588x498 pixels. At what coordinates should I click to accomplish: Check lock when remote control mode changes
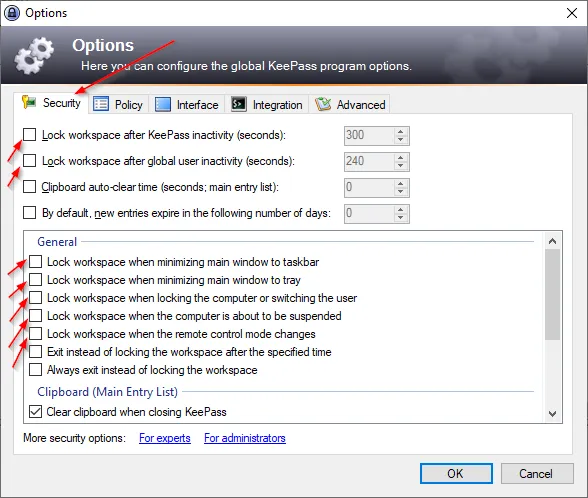(x=36, y=333)
